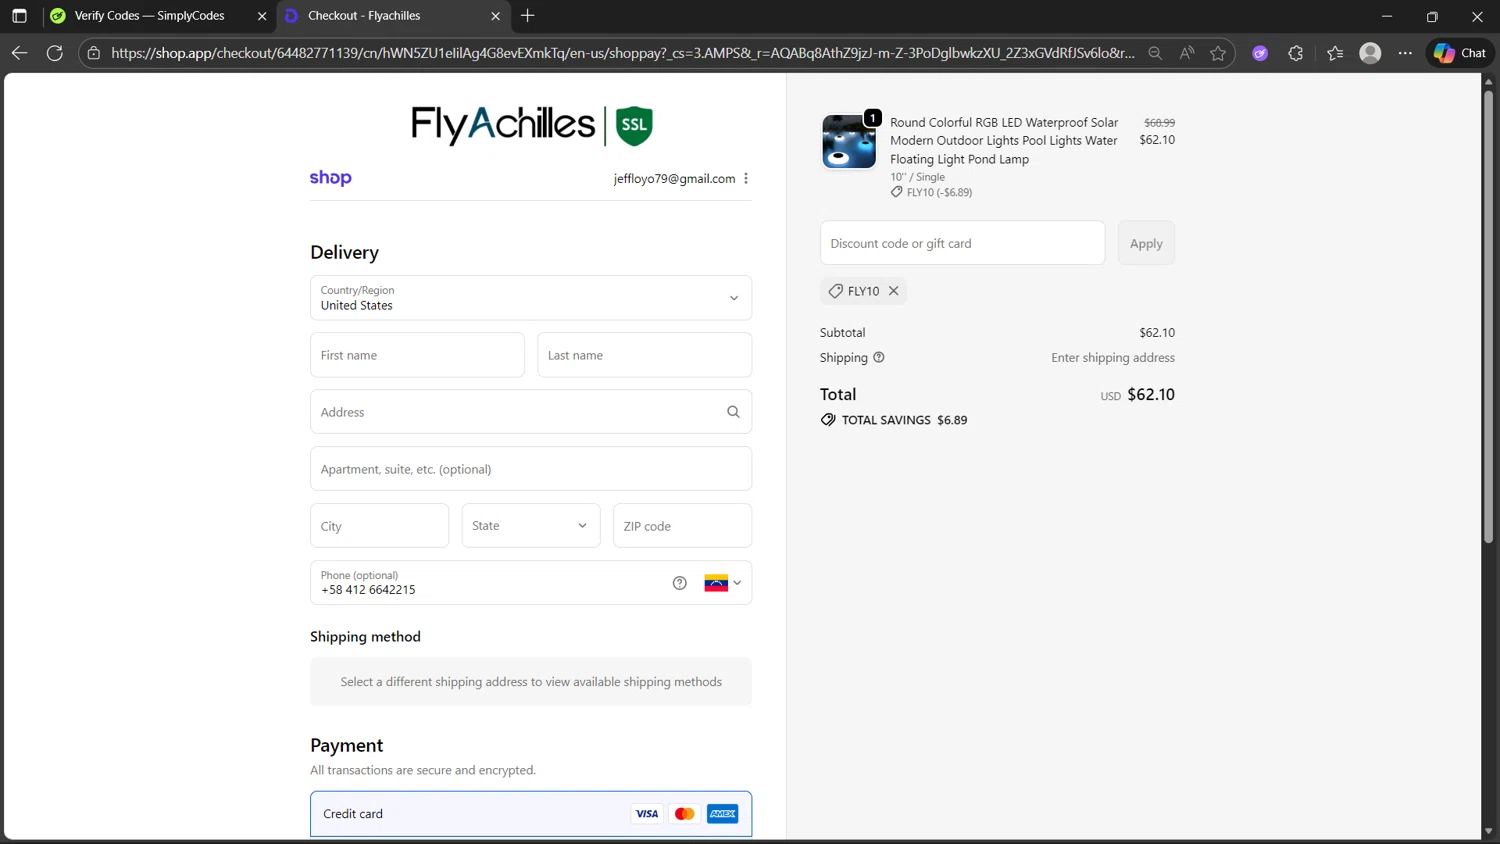The height and width of the screenshot is (844, 1500).
Task: Click the Visa card logo
Action: coord(647,814)
